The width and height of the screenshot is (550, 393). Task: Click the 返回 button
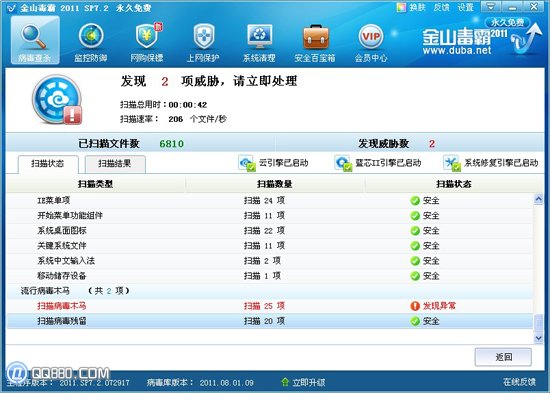pos(503,357)
